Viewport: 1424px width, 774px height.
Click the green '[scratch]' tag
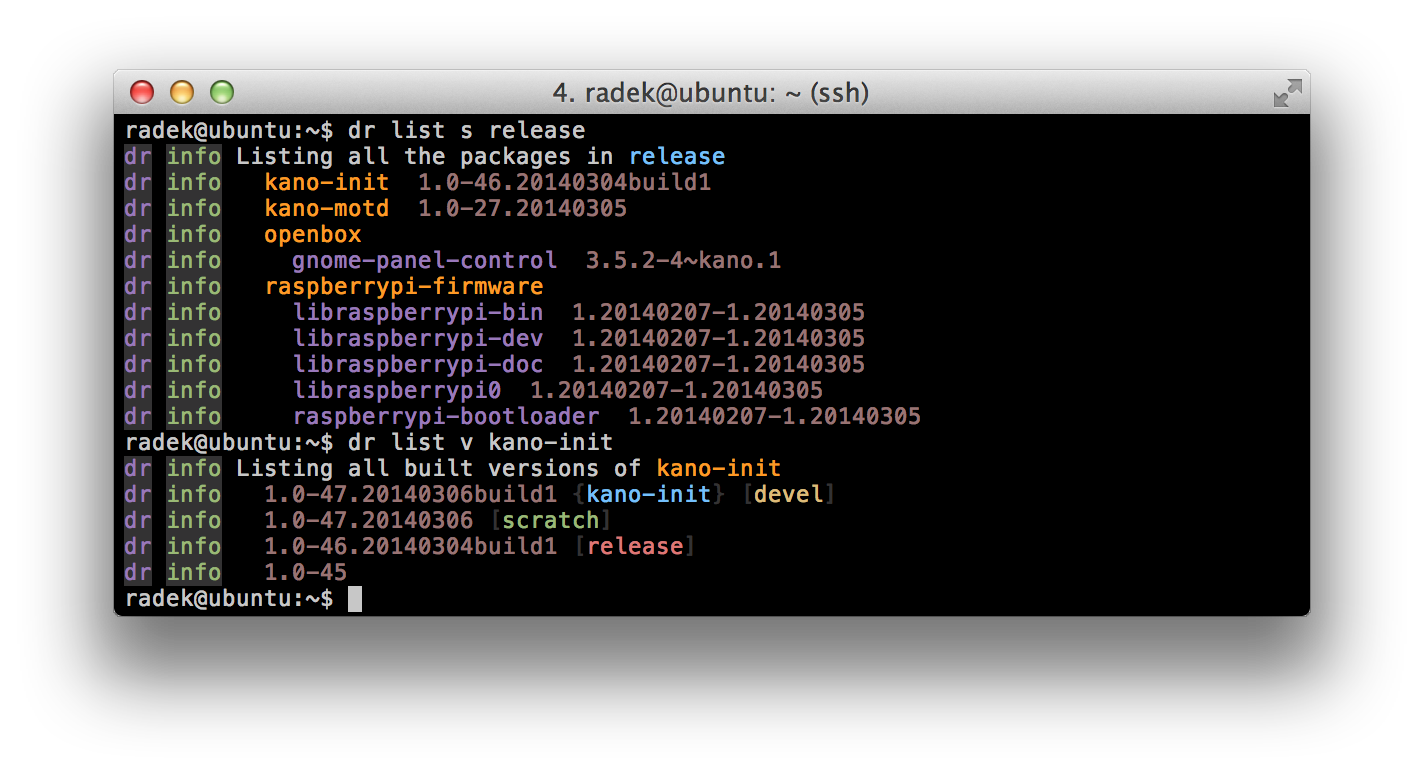pos(551,520)
